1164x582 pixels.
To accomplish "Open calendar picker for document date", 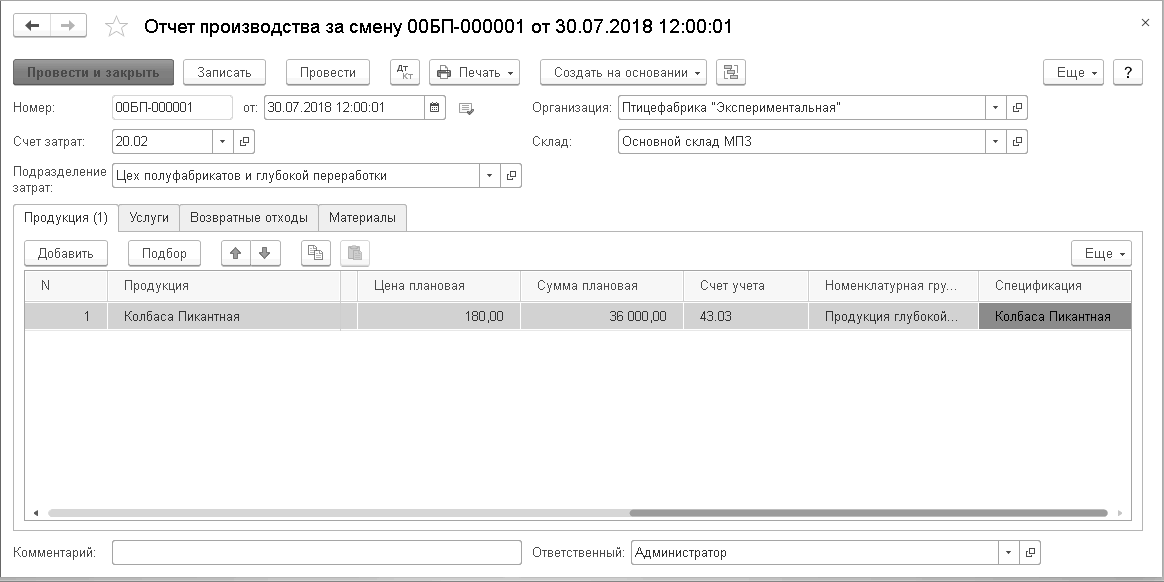I will (435, 108).
